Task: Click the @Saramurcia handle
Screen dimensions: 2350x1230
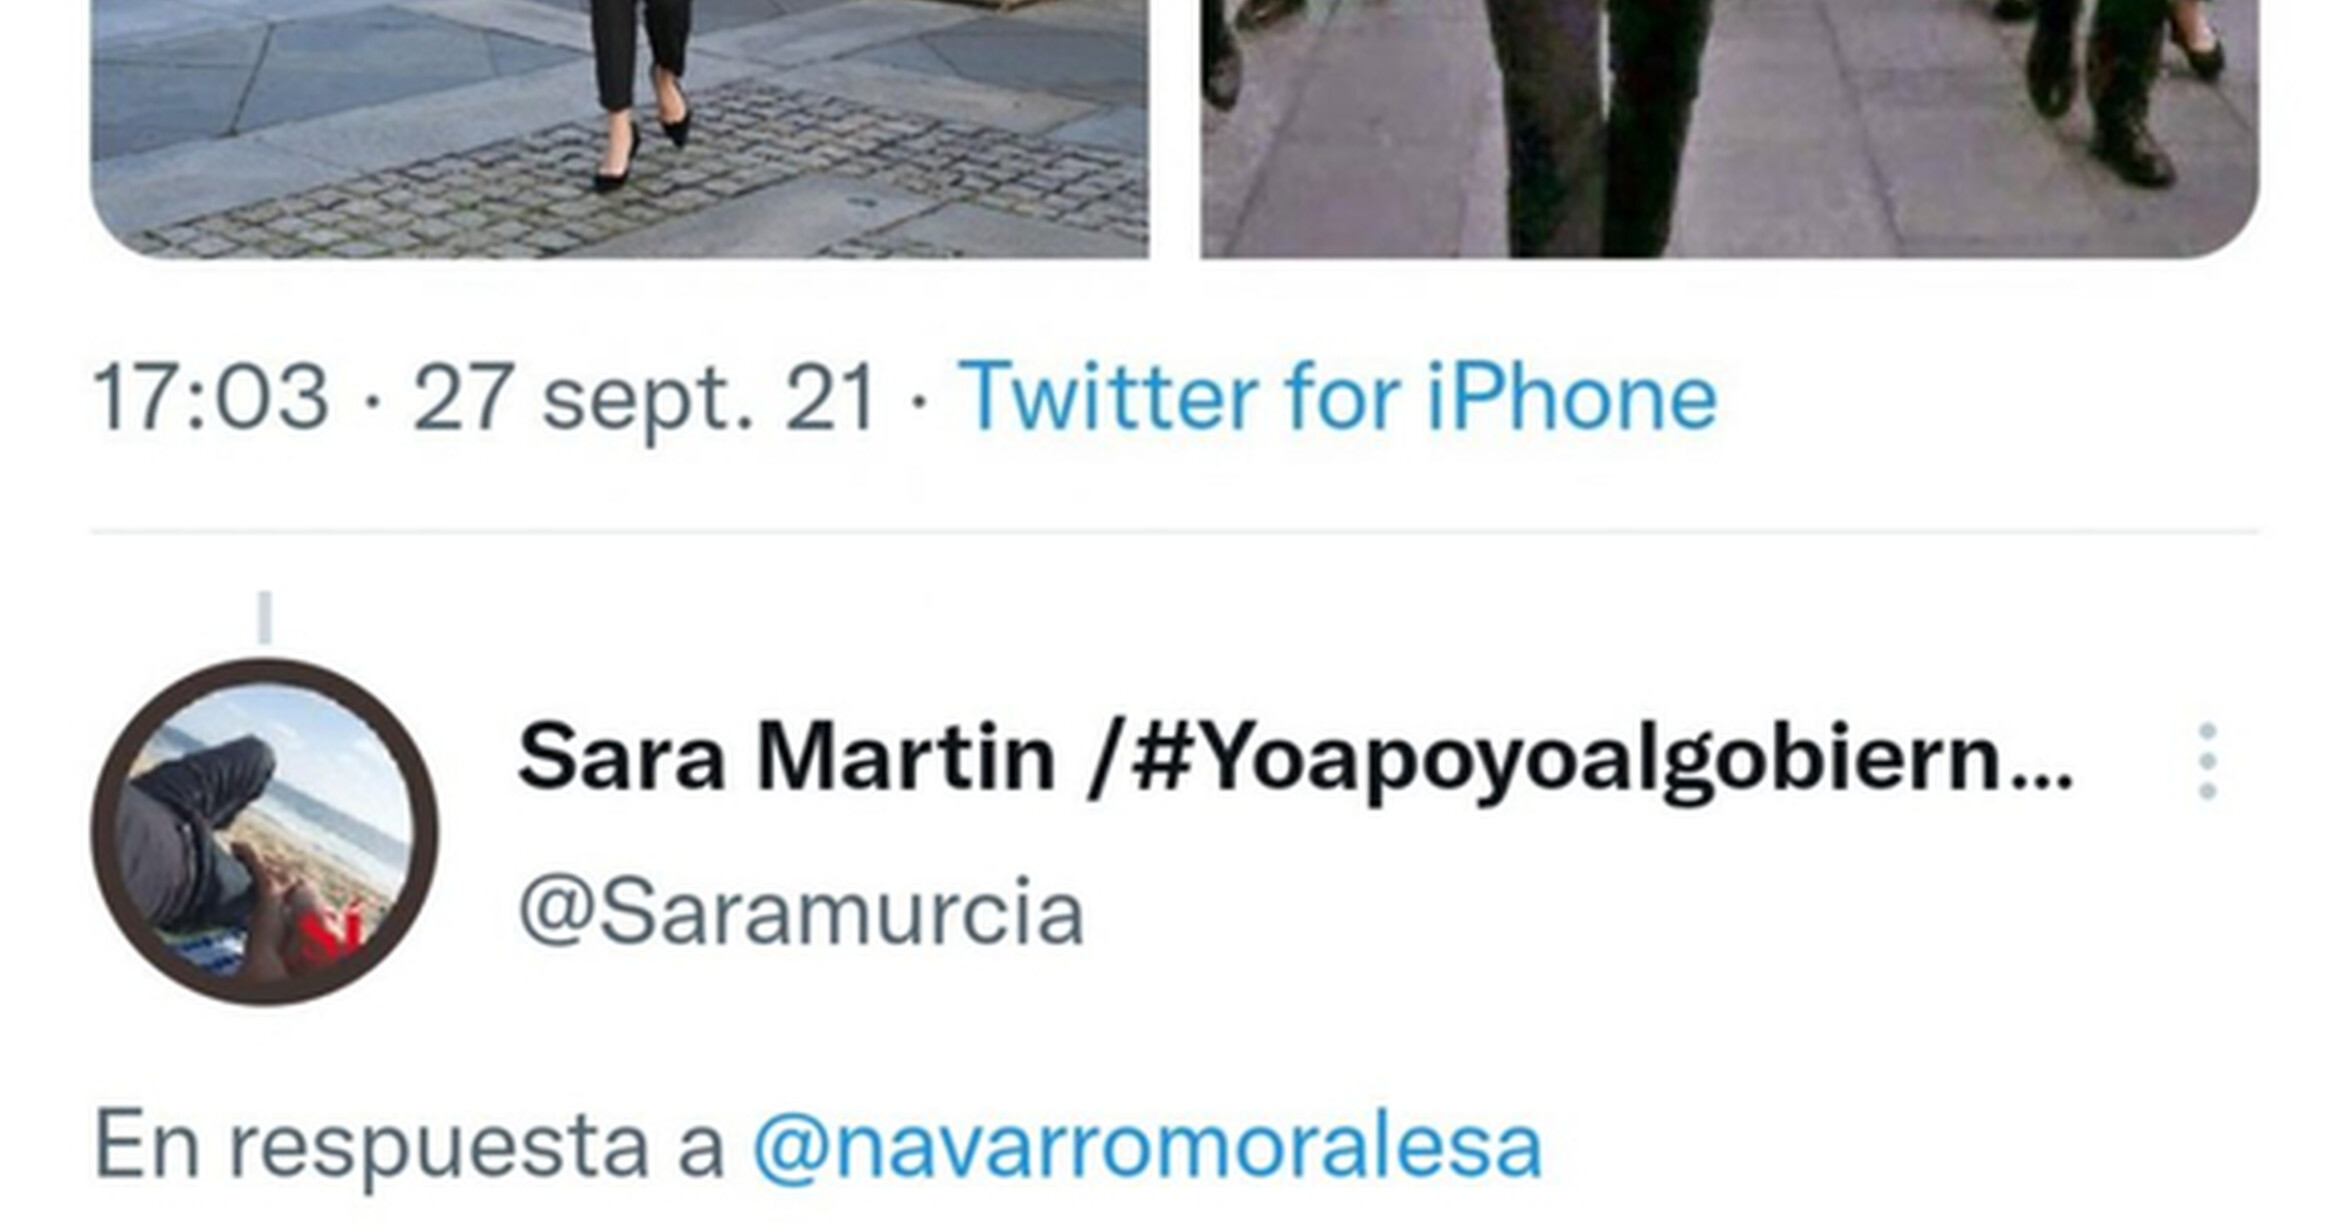Action: pyautogui.click(x=801, y=911)
